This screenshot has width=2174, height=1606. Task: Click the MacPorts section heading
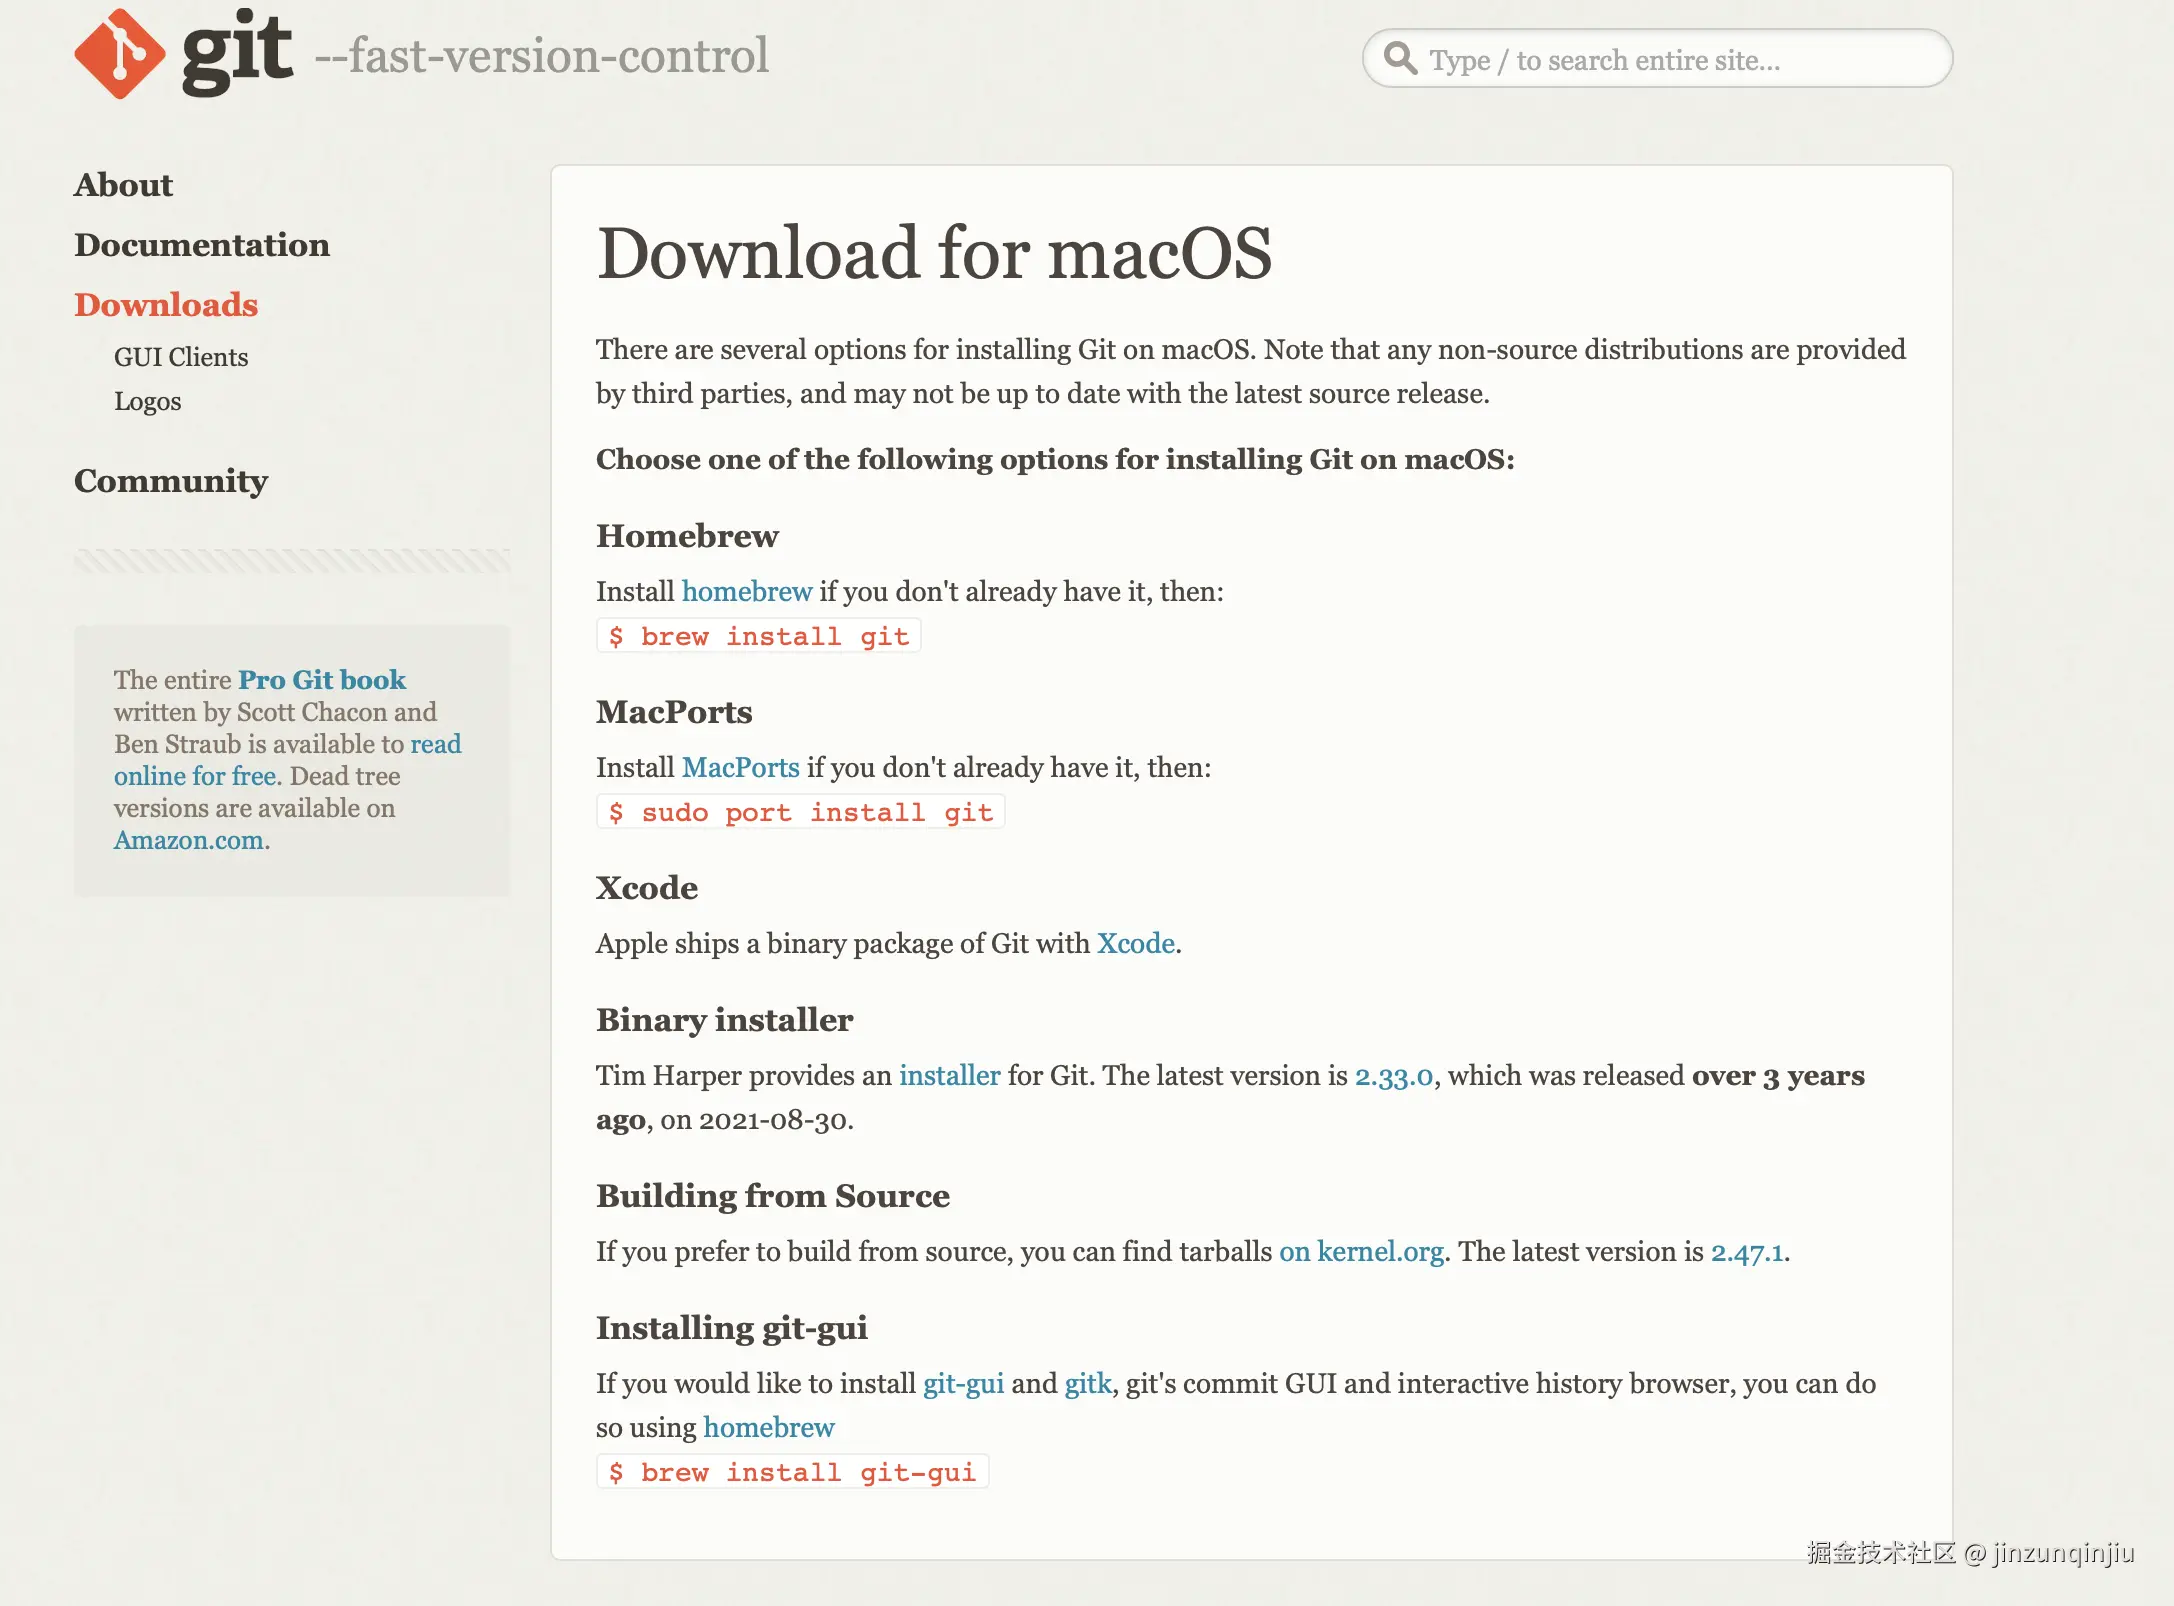click(674, 712)
